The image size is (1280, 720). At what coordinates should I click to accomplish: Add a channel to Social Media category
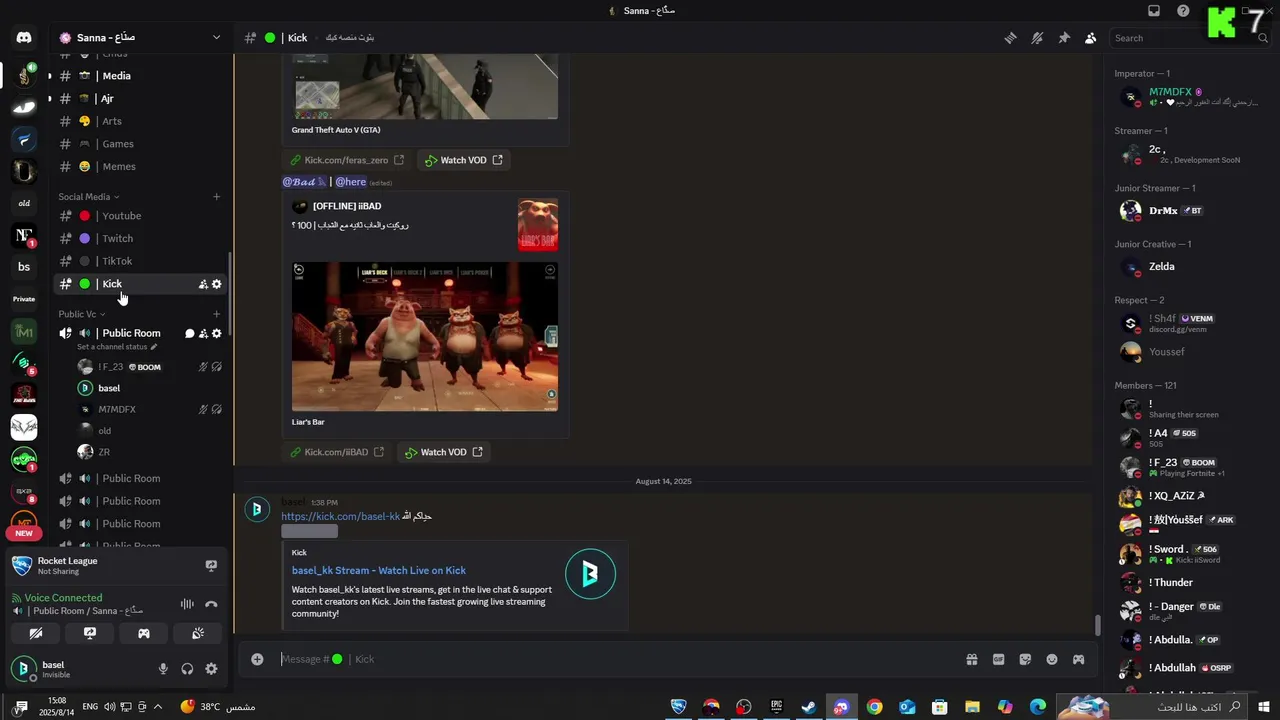pyautogui.click(x=216, y=197)
